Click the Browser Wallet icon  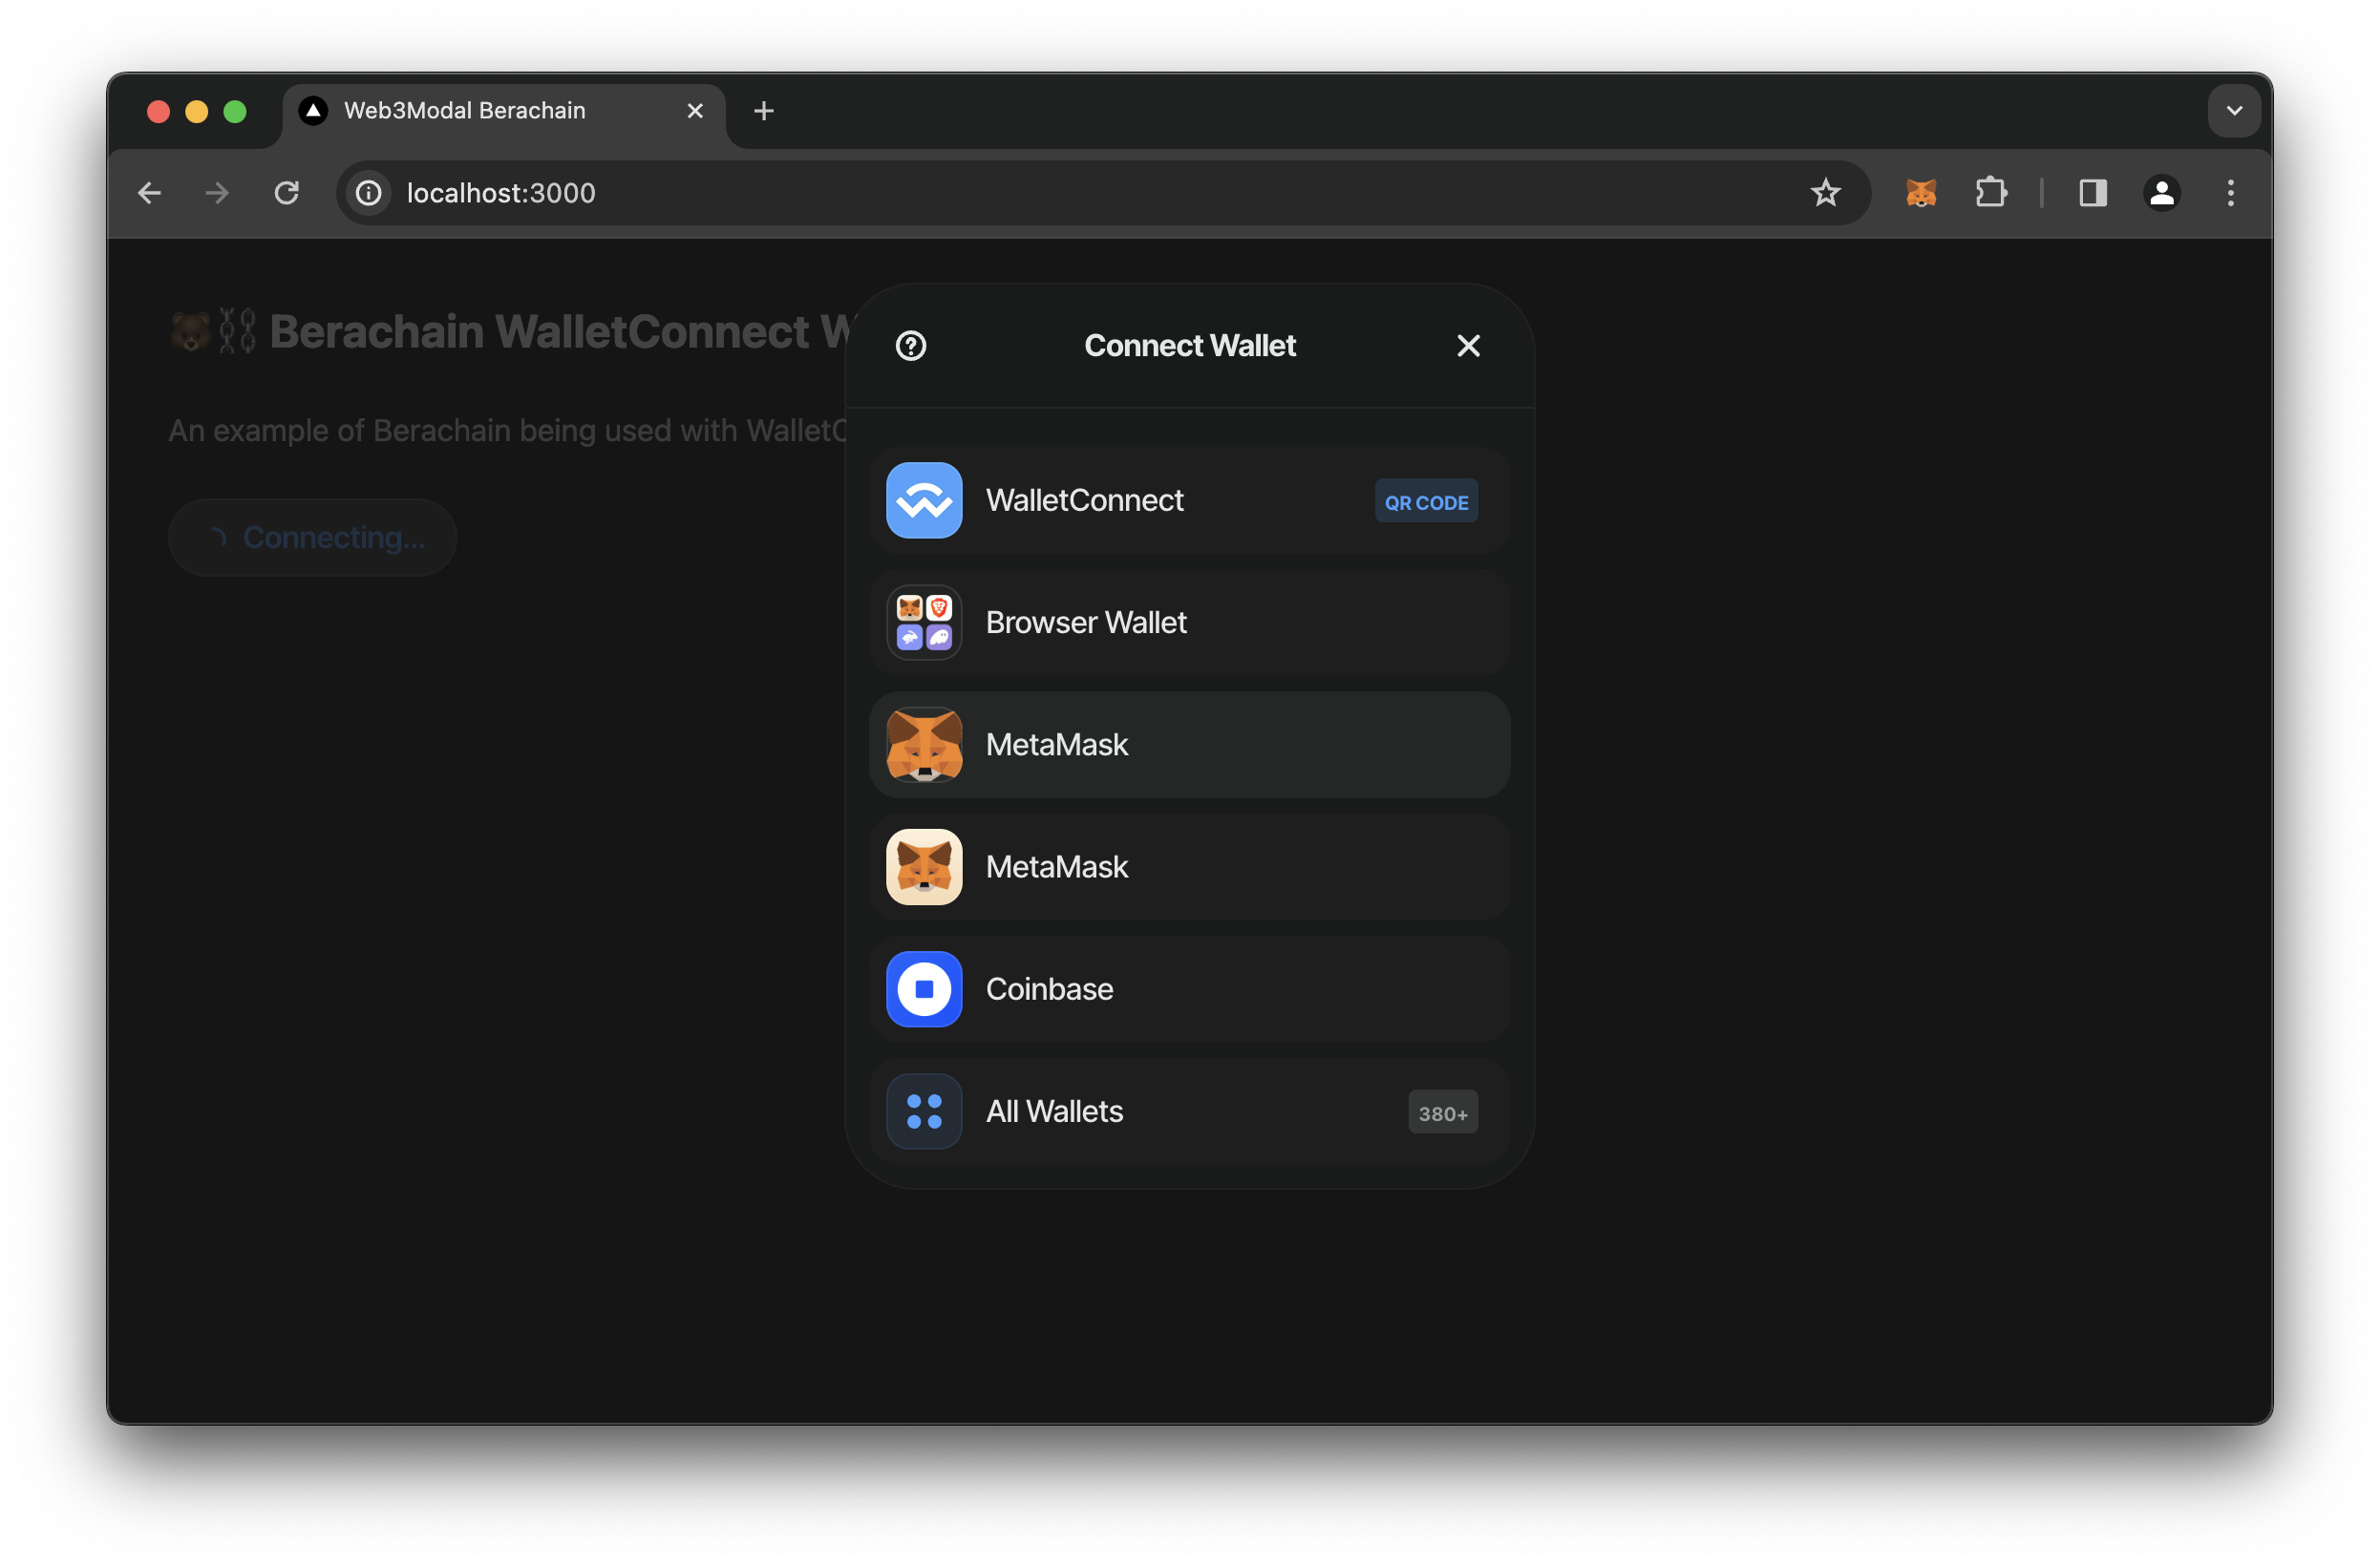click(926, 621)
